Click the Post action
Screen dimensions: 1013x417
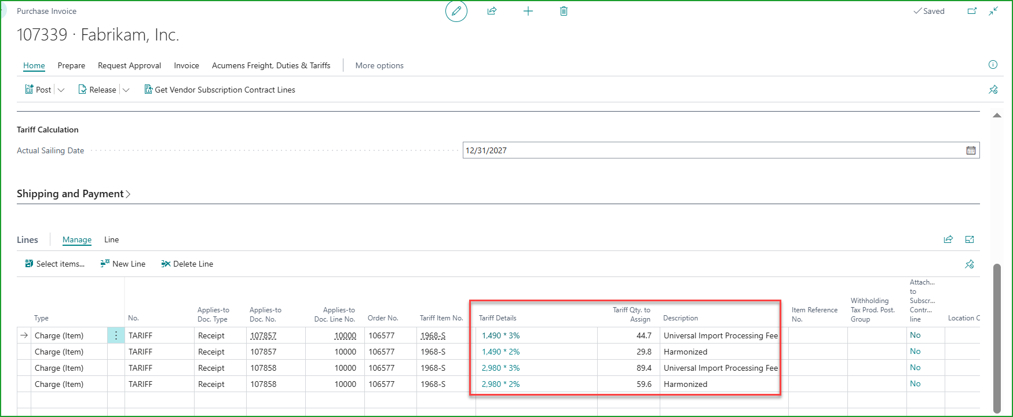coord(37,90)
